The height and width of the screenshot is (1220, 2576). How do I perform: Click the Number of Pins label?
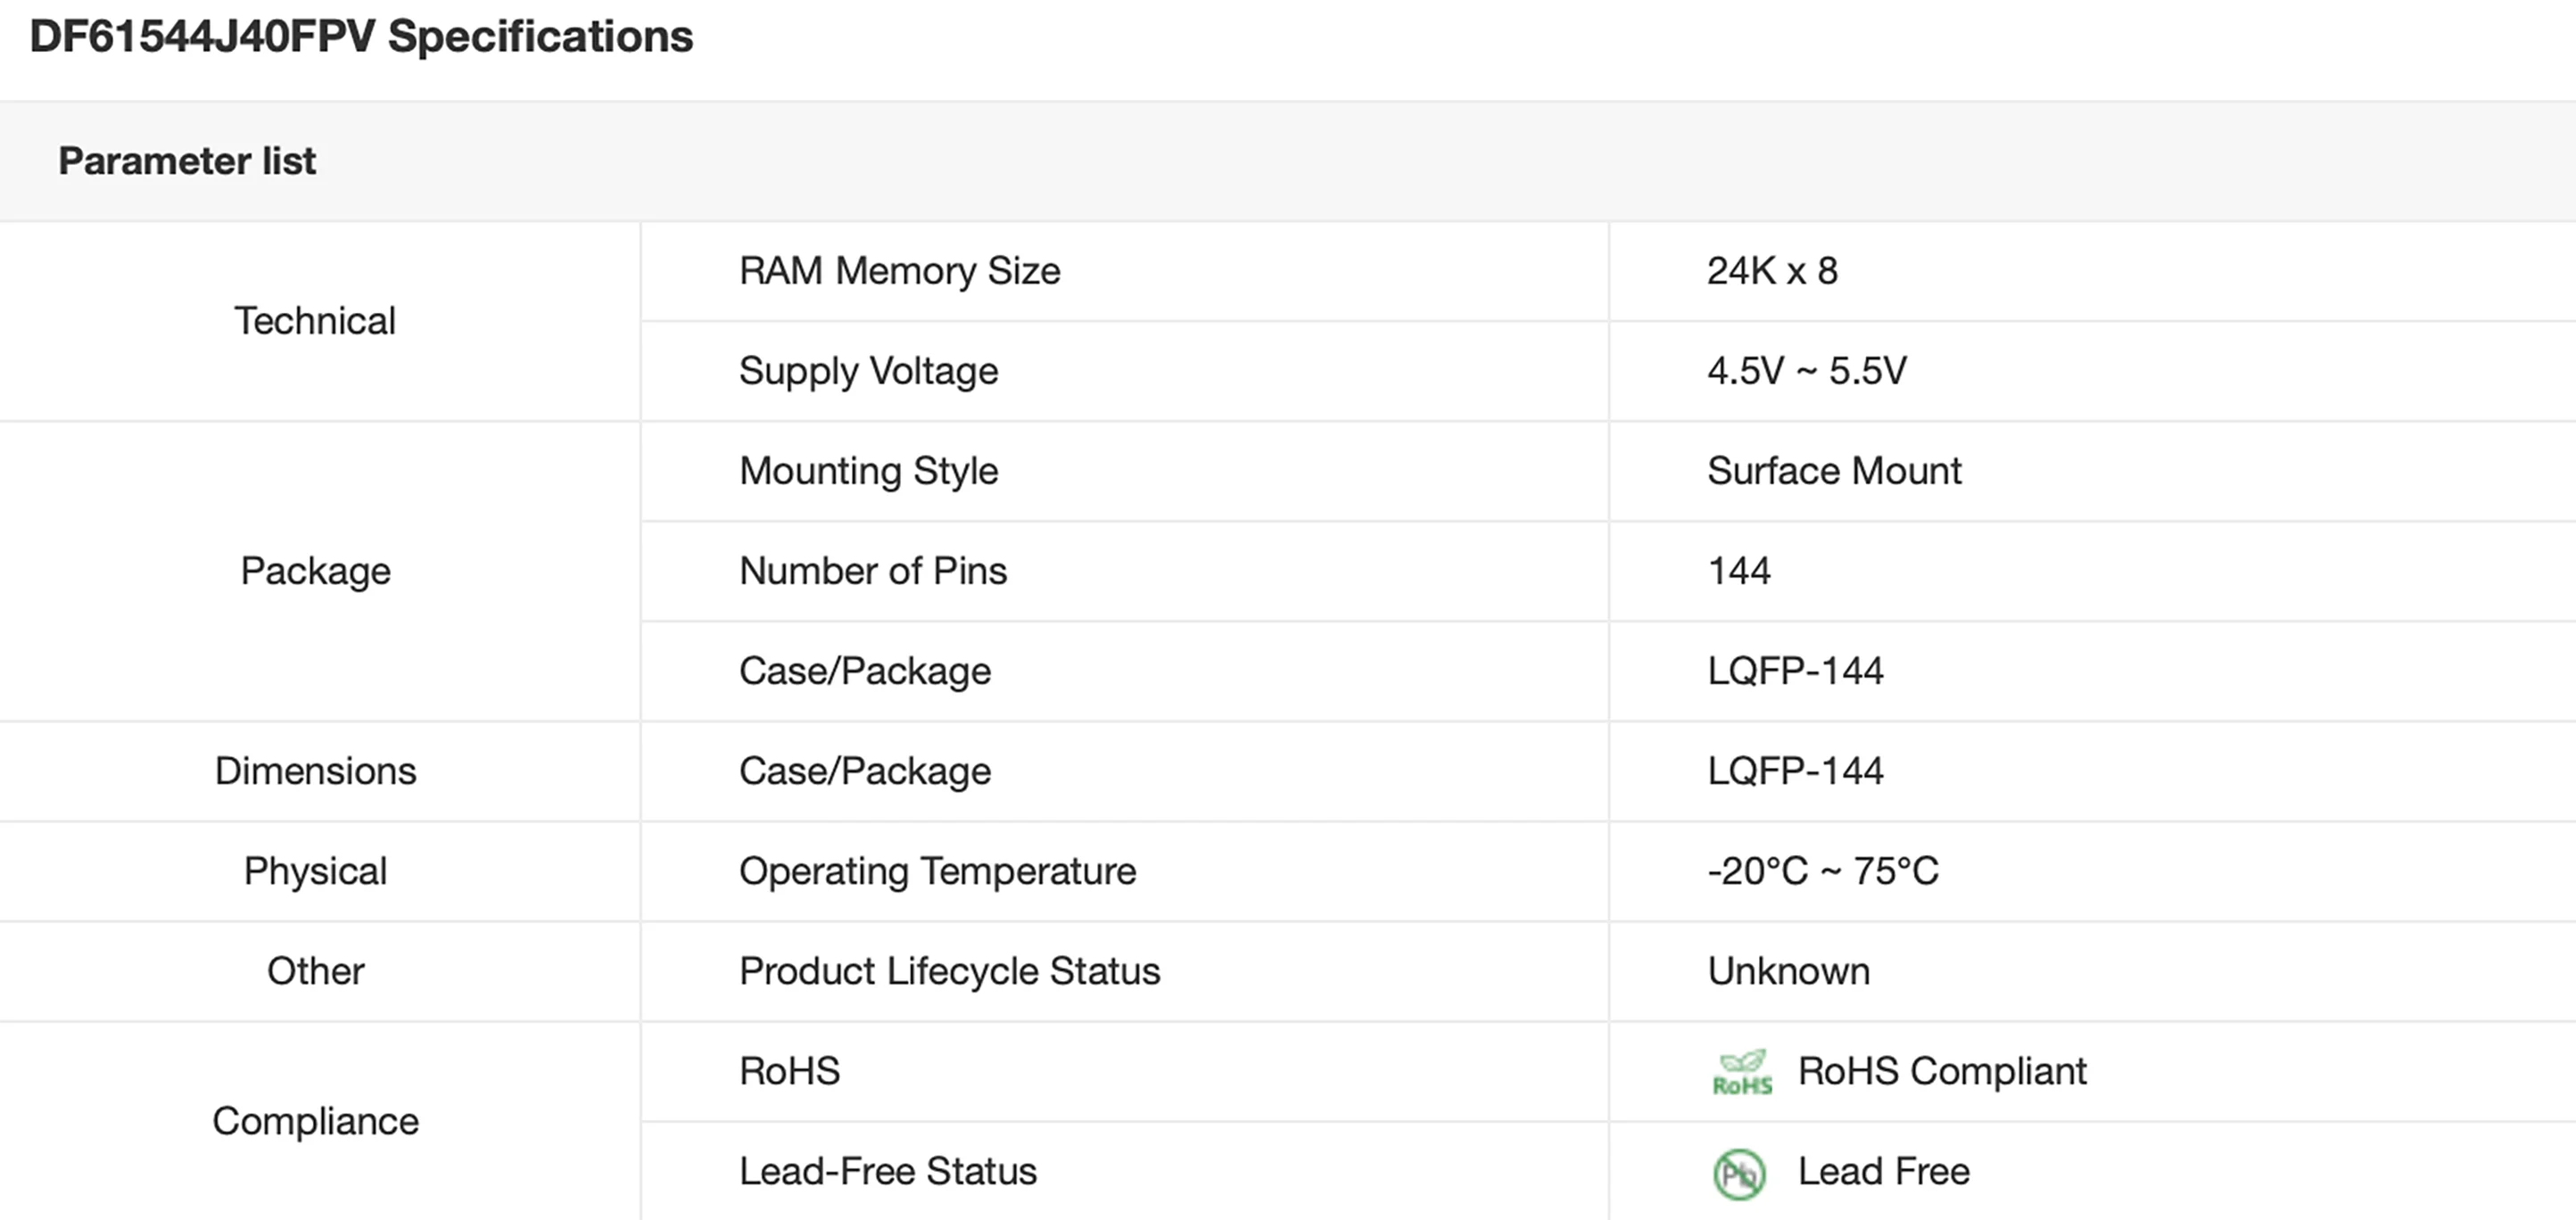872,571
